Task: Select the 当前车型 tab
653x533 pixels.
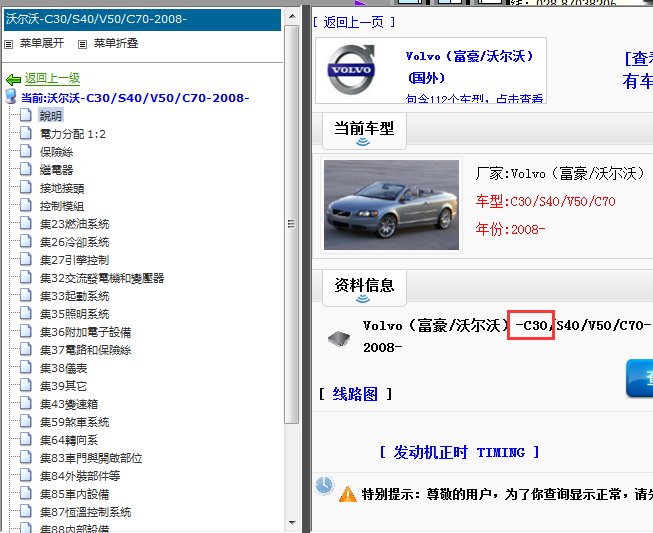Action: pyautogui.click(x=364, y=131)
